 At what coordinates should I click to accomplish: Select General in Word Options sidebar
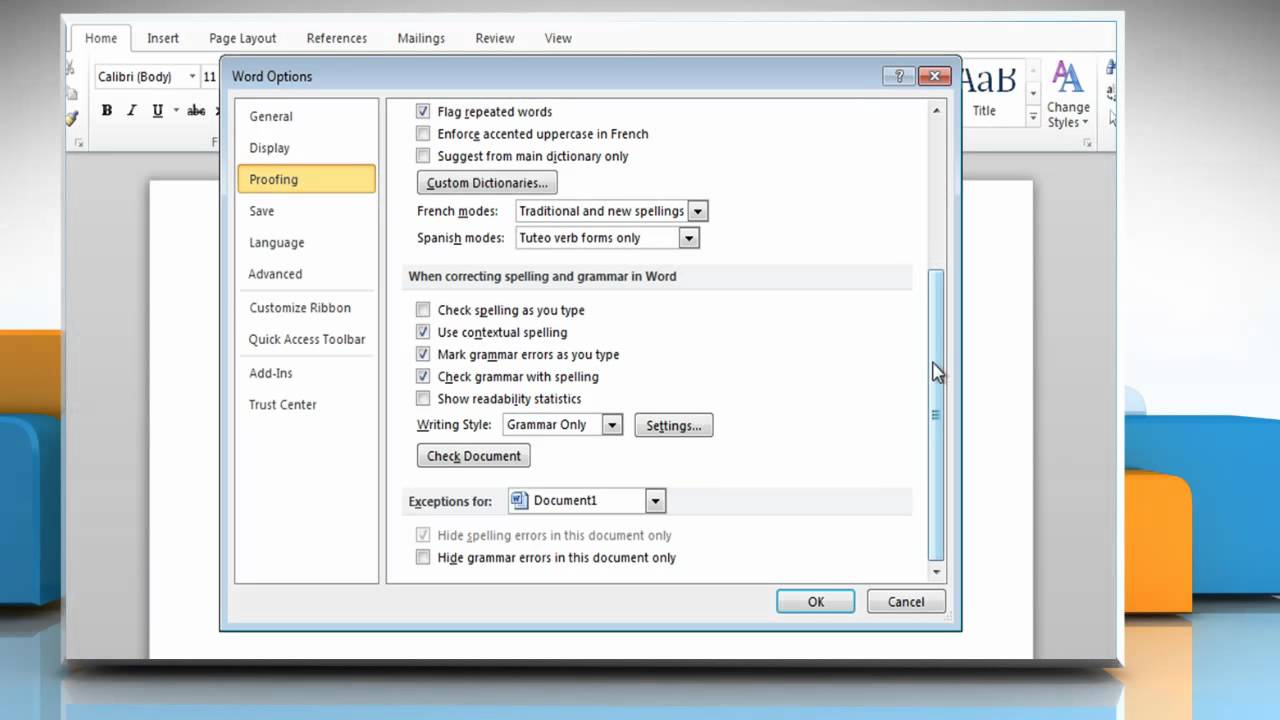coord(306,116)
